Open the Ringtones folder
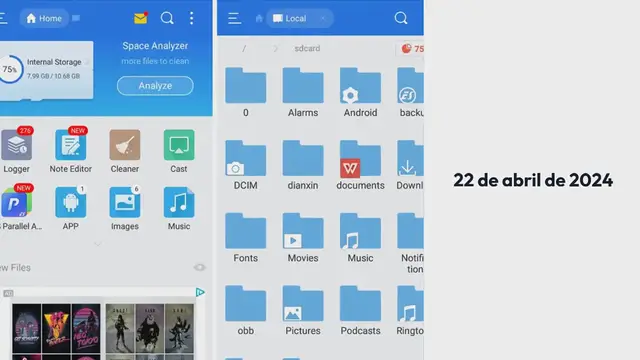This screenshot has width=640, height=360. pyautogui.click(x=410, y=304)
